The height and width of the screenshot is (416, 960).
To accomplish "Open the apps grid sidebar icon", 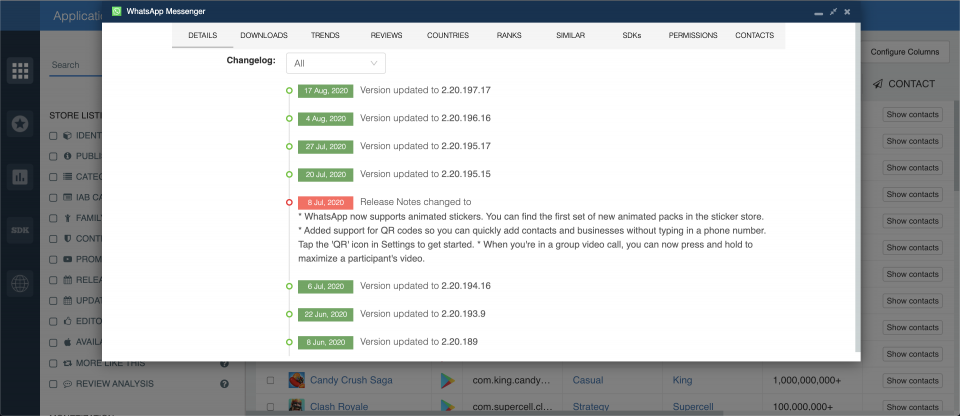I will coord(20,71).
